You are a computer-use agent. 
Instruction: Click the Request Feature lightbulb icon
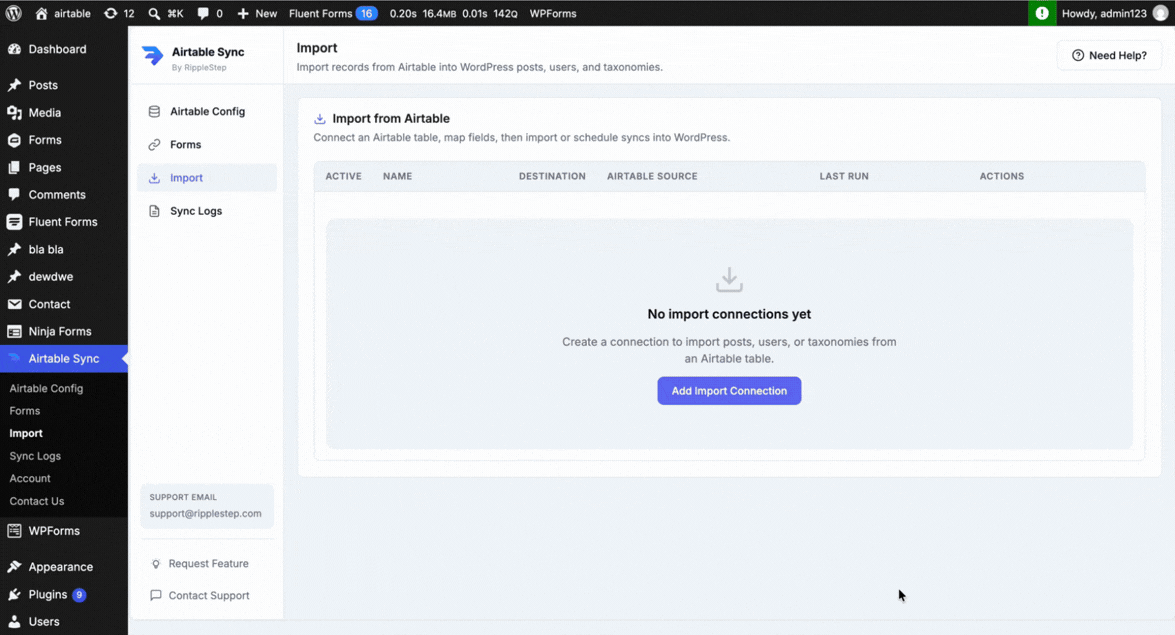(x=156, y=564)
